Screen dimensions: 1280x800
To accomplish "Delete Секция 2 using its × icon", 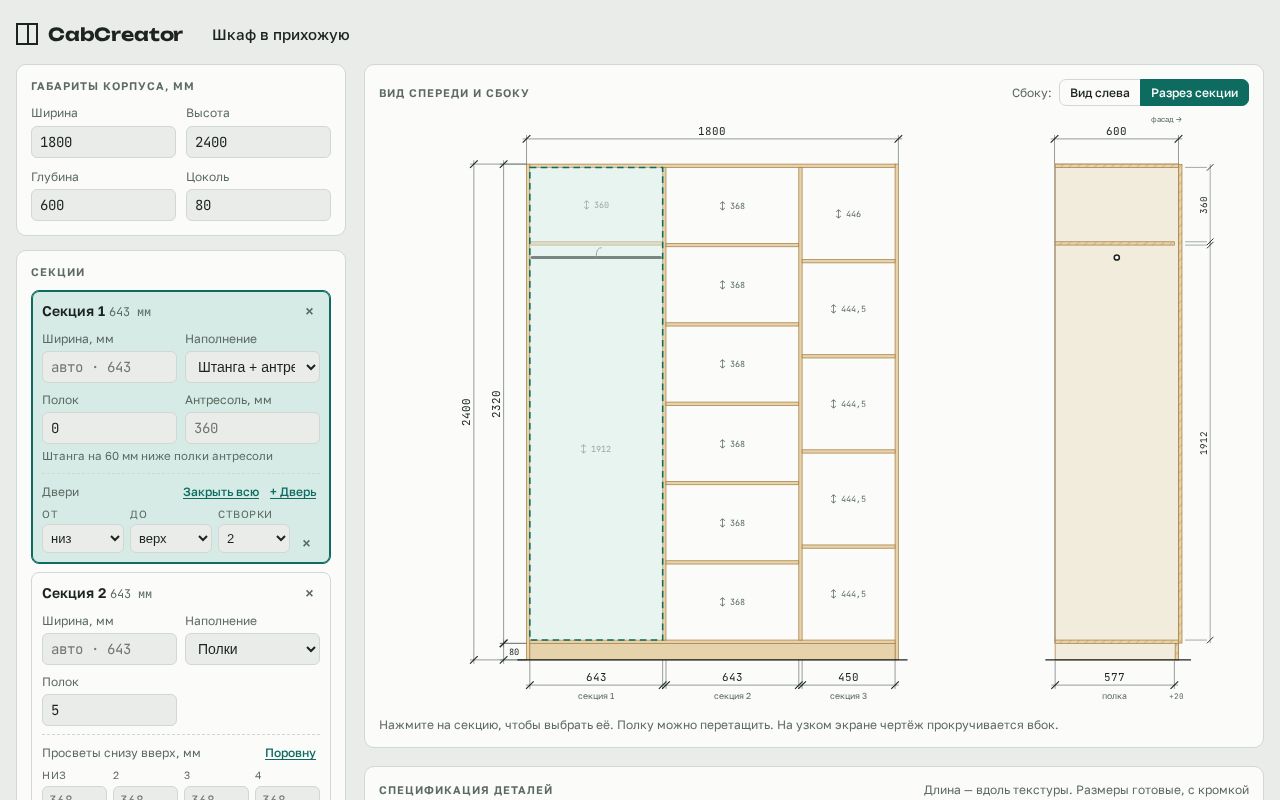I will pyautogui.click(x=309, y=593).
